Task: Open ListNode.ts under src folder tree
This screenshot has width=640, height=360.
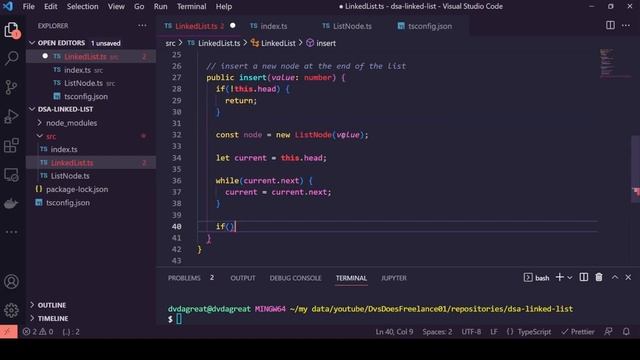Action: [70, 176]
